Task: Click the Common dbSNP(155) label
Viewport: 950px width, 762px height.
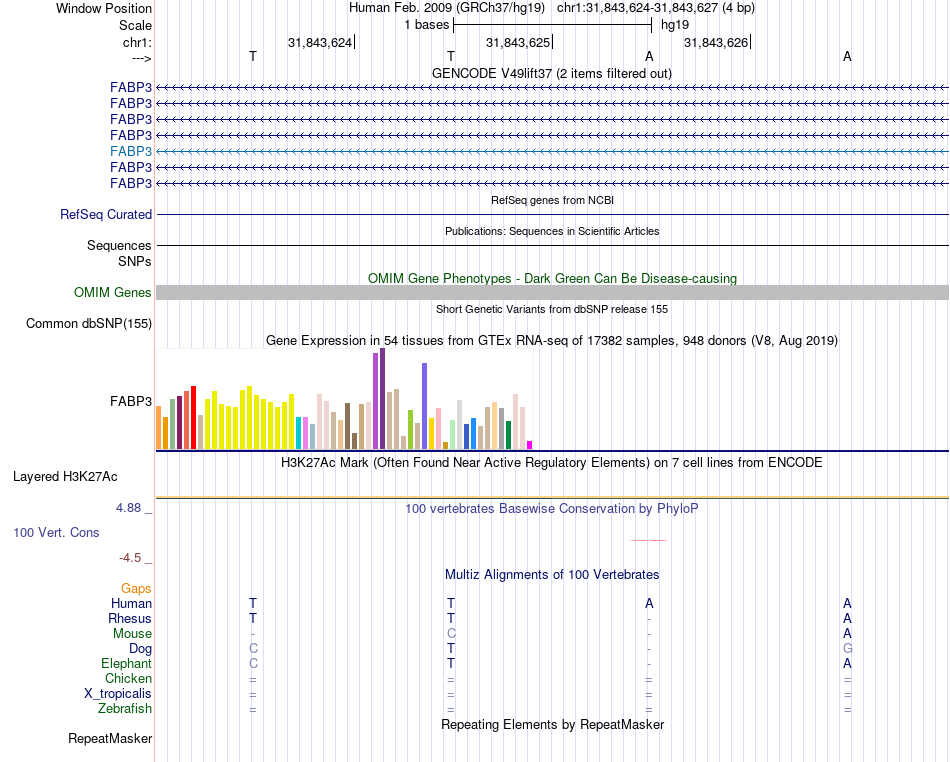Action: click(89, 323)
